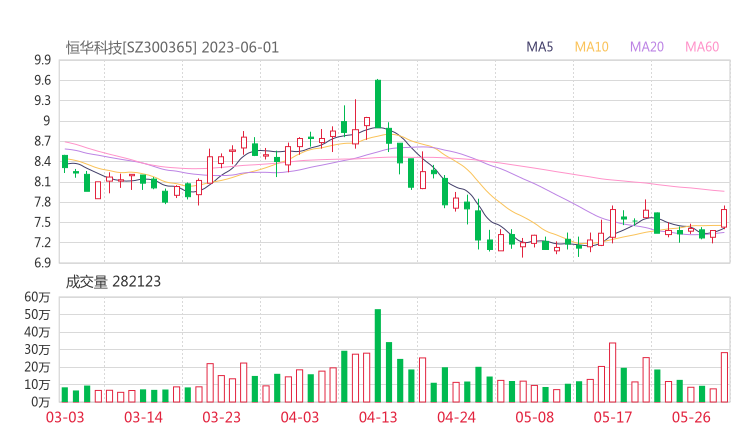Click the 60万 volume axis label
740x440 pixels.
(x=37, y=297)
